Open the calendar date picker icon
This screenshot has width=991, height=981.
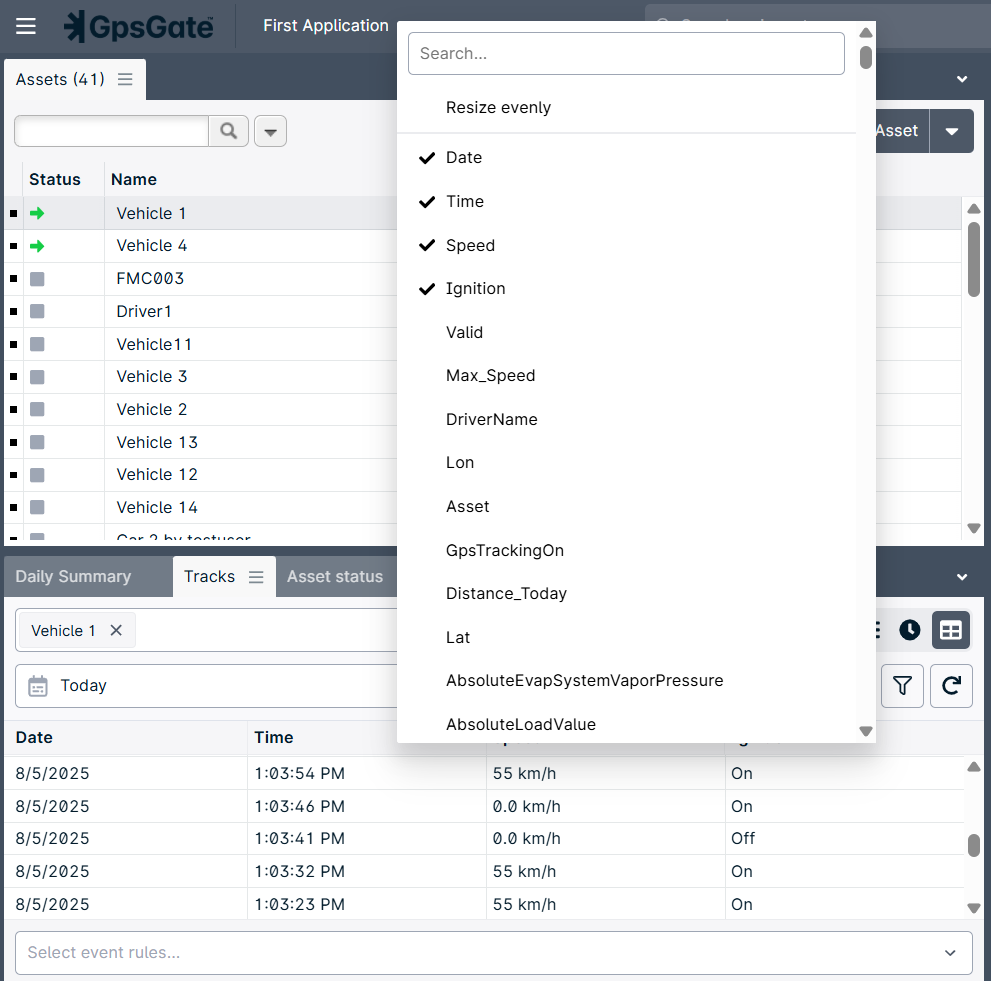(x=38, y=686)
